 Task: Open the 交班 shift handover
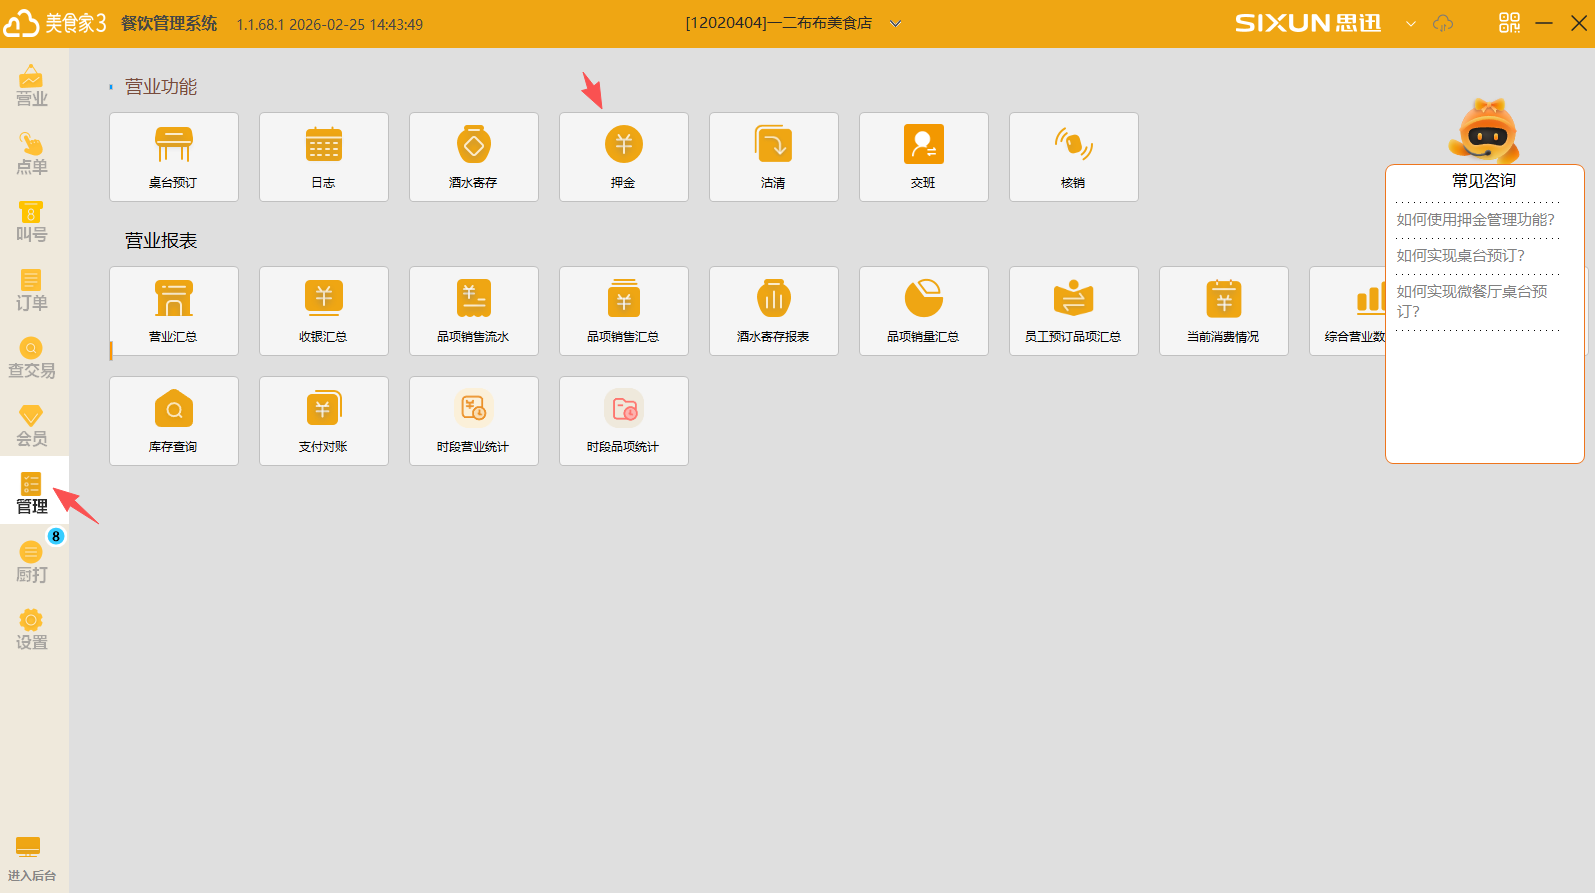[x=923, y=157]
